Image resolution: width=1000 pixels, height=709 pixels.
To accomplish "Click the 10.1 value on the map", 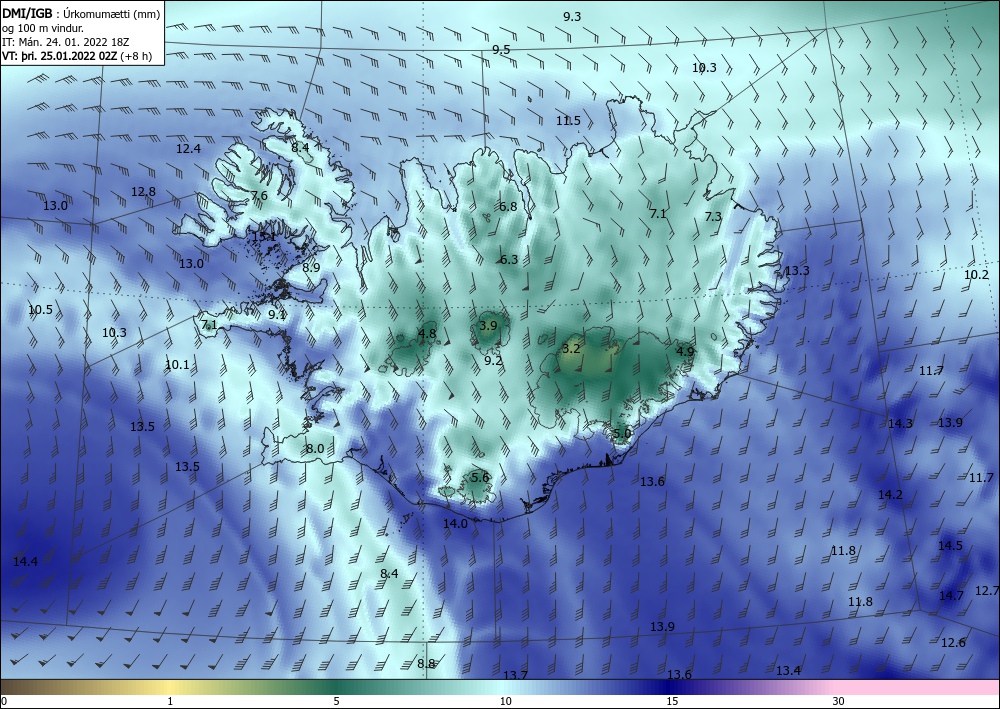I will (x=177, y=365).
